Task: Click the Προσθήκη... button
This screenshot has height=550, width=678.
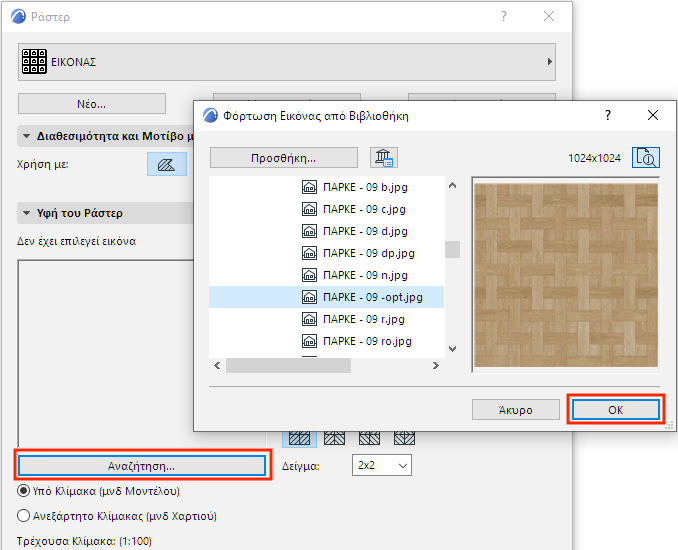Action: tap(284, 158)
